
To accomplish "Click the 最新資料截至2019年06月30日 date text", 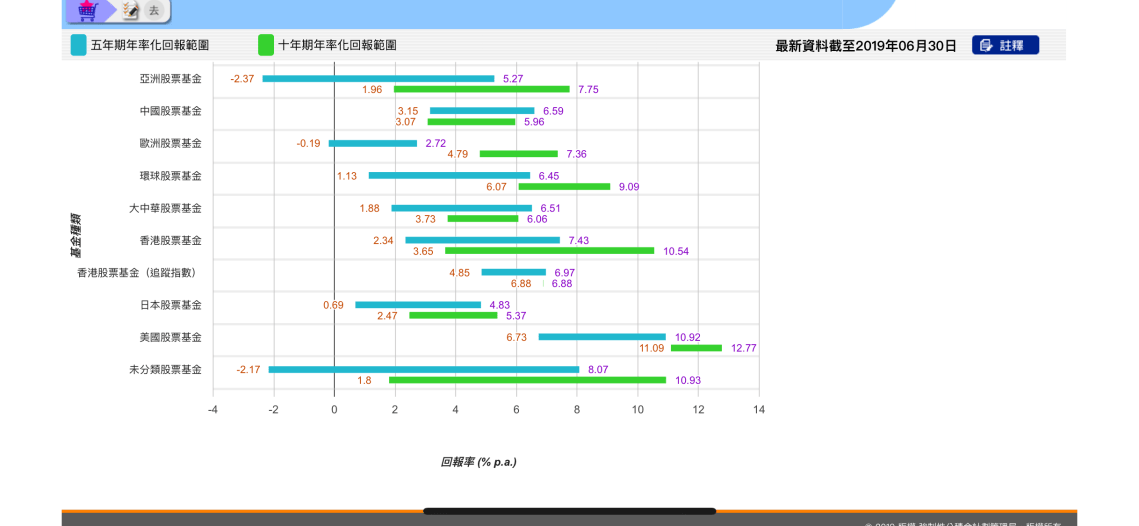I will pyautogui.click(x=865, y=46).
